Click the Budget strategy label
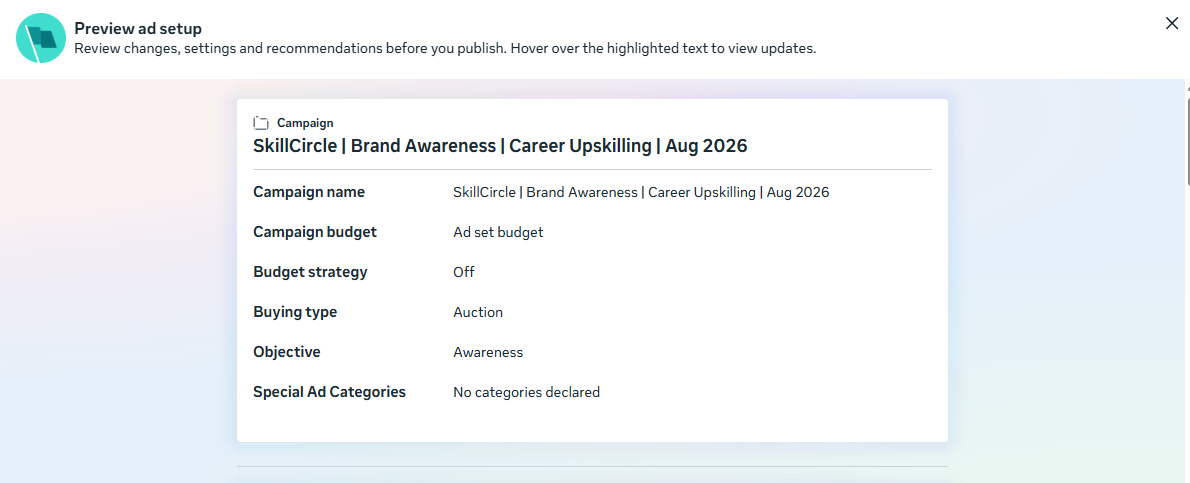The image size is (1190, 483). point(310,272)
